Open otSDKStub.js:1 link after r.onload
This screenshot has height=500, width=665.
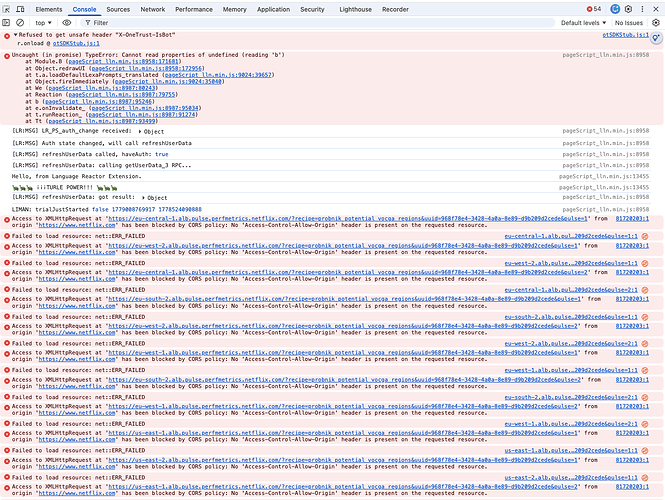[76, 43]
